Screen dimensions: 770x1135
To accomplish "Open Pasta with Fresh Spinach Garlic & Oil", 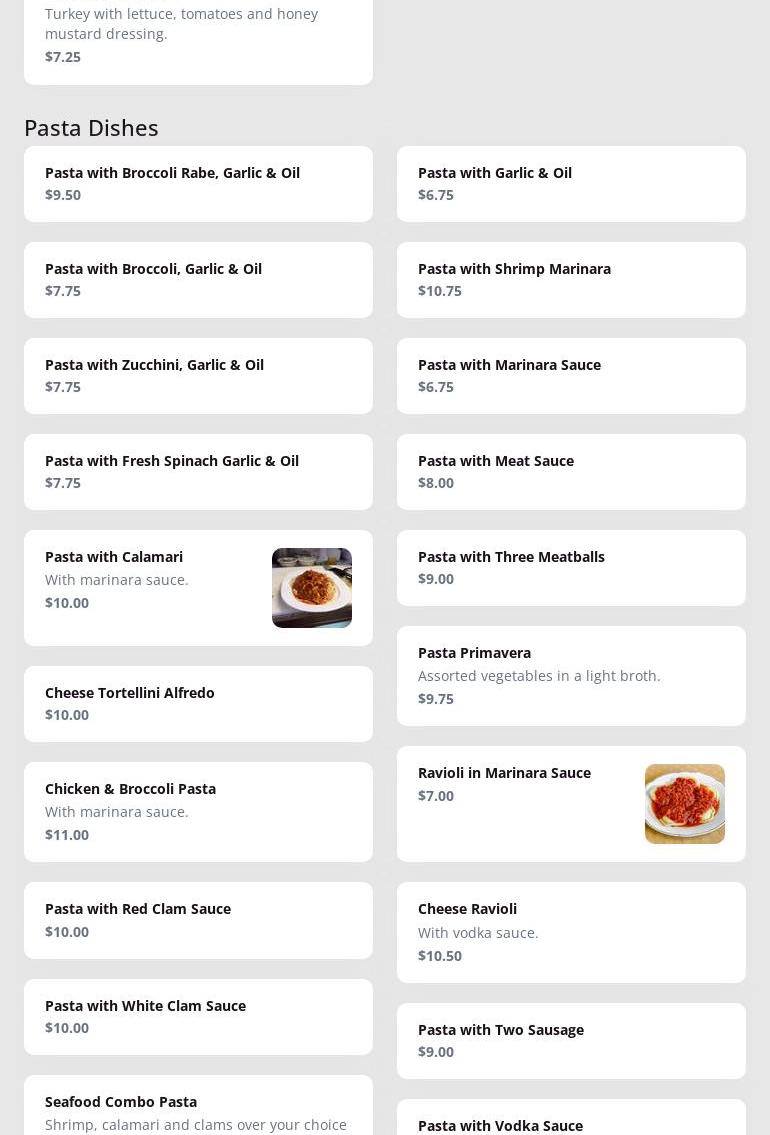I will (198, 472).
